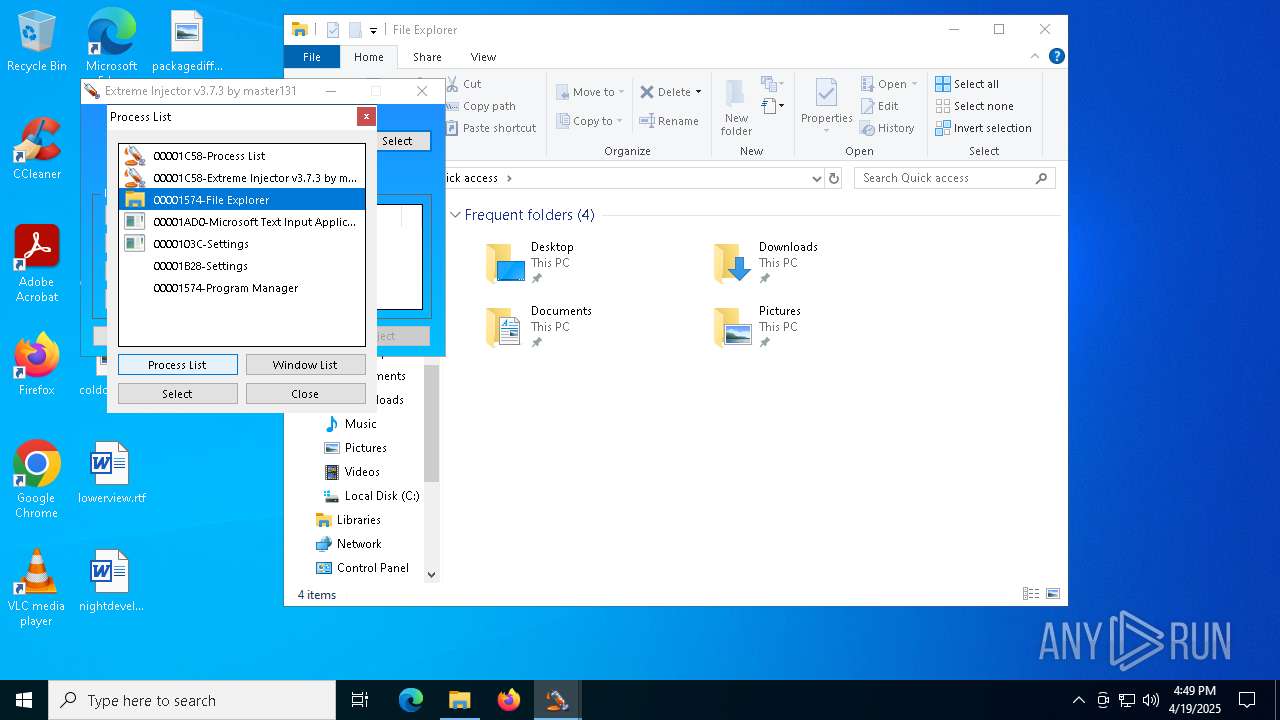Image resolution: width=1280 pixels, height=720 pixels.
Task: Click the Cut scissors icon in ribbon
Action: click(452, 84)
